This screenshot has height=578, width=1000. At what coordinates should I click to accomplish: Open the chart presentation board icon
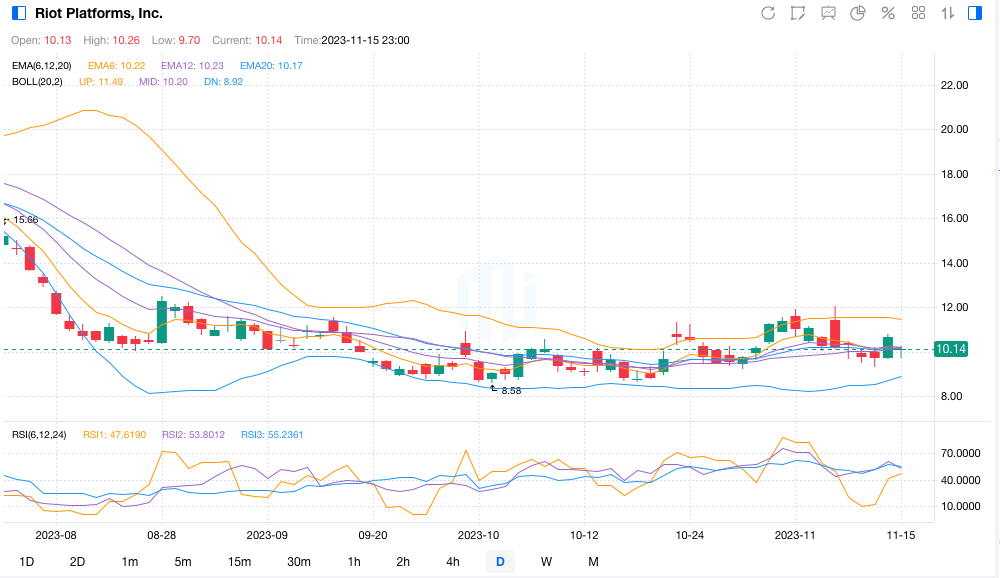tap(828, 13)
